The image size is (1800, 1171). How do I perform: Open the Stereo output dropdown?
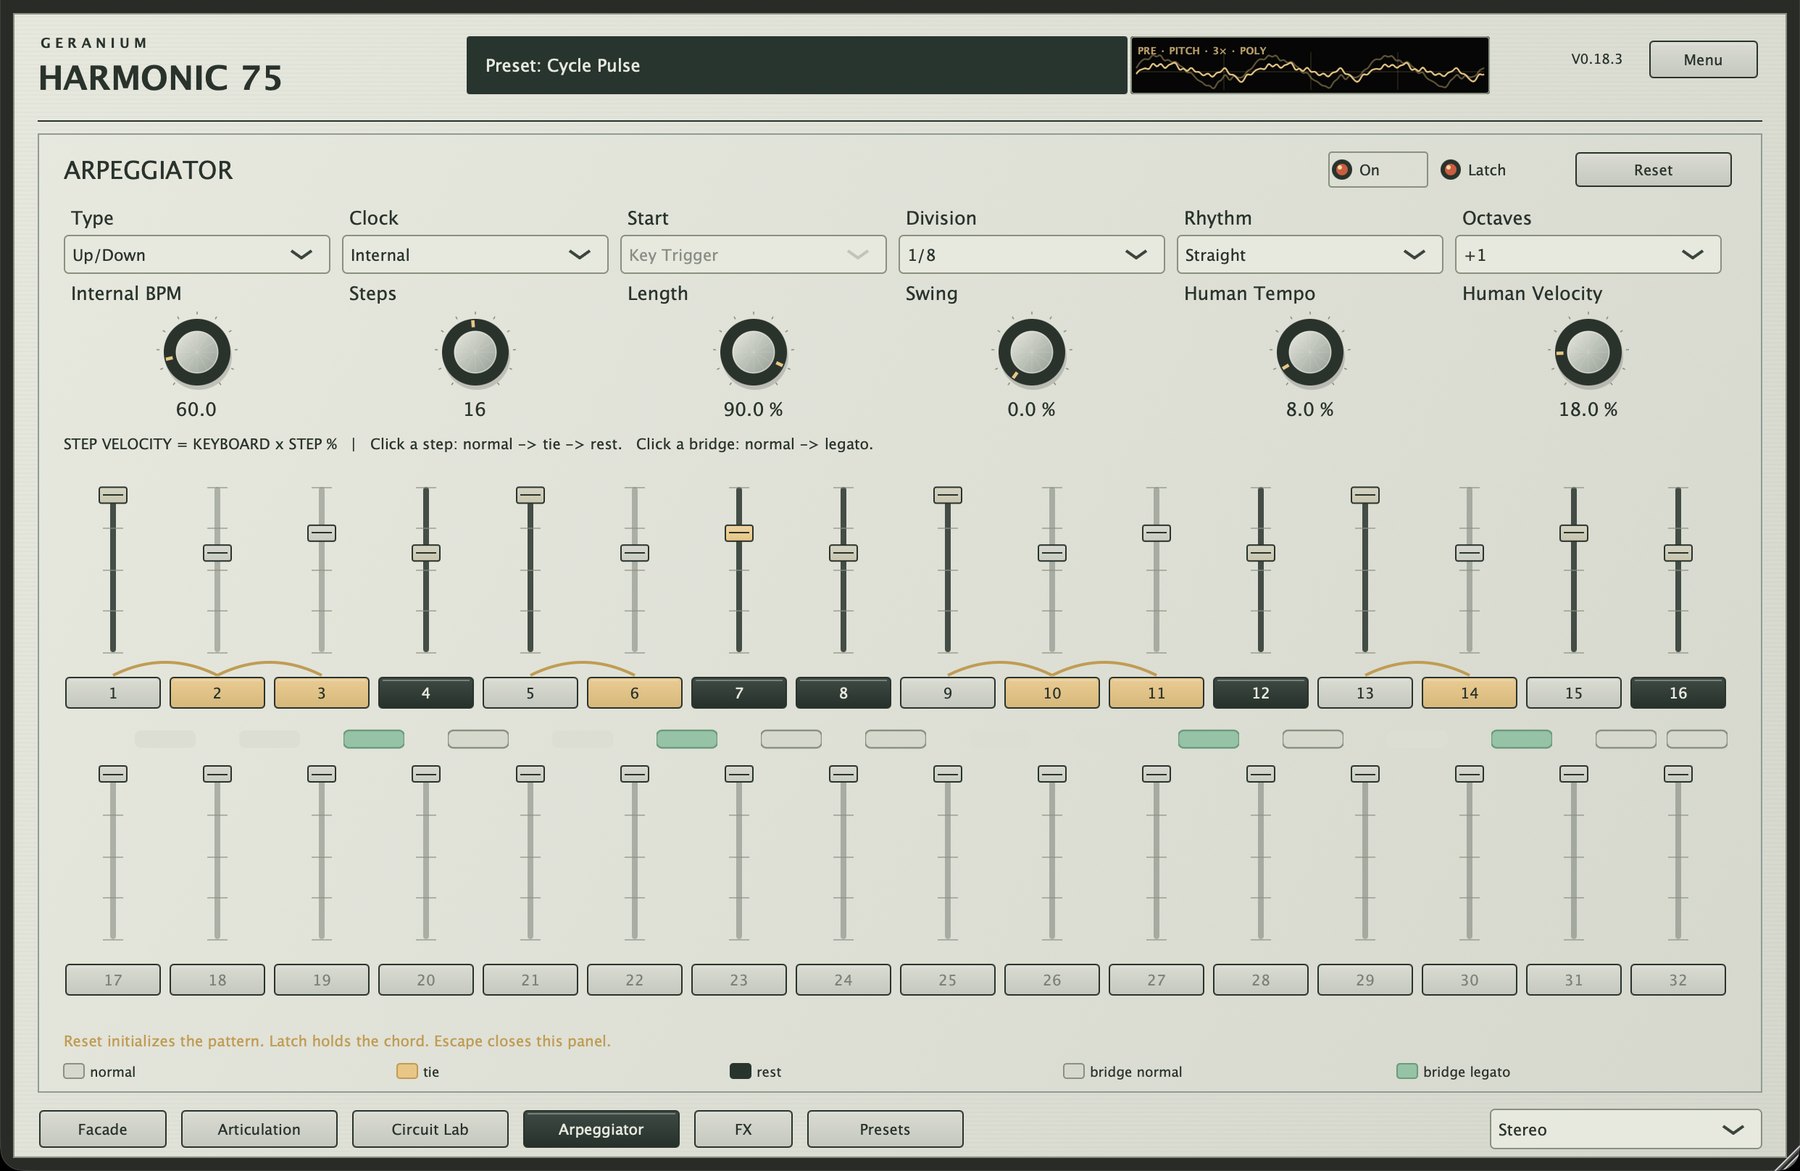click(1625, 1129)
